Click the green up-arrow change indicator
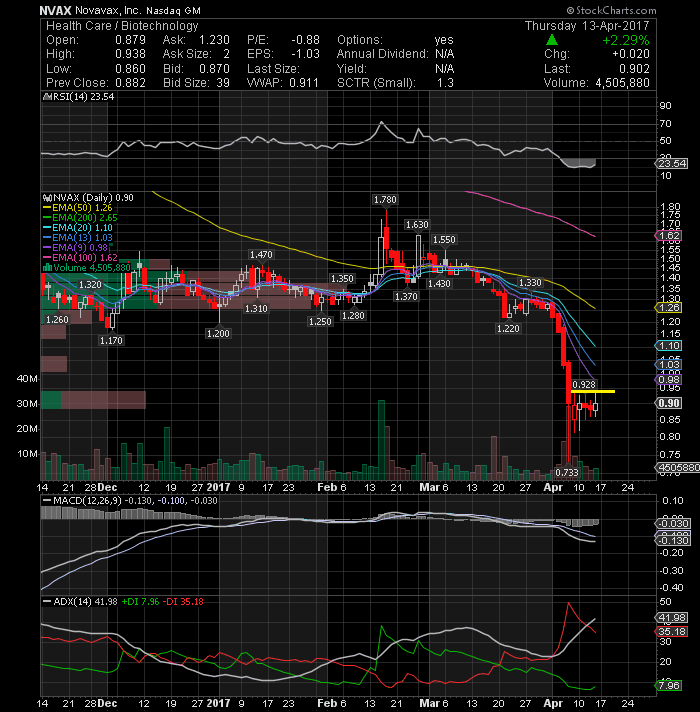Screen dimensions: 700x712 click(552, 40)
